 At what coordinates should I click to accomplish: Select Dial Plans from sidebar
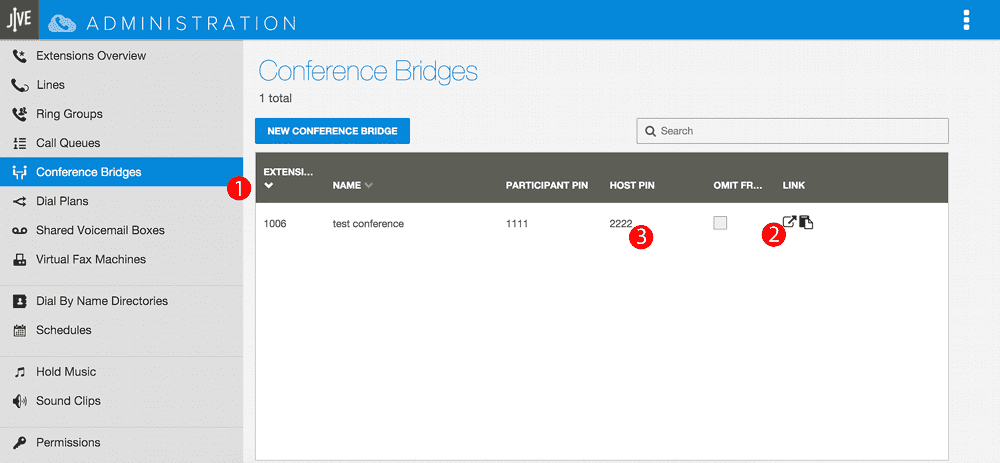(62, 201)
